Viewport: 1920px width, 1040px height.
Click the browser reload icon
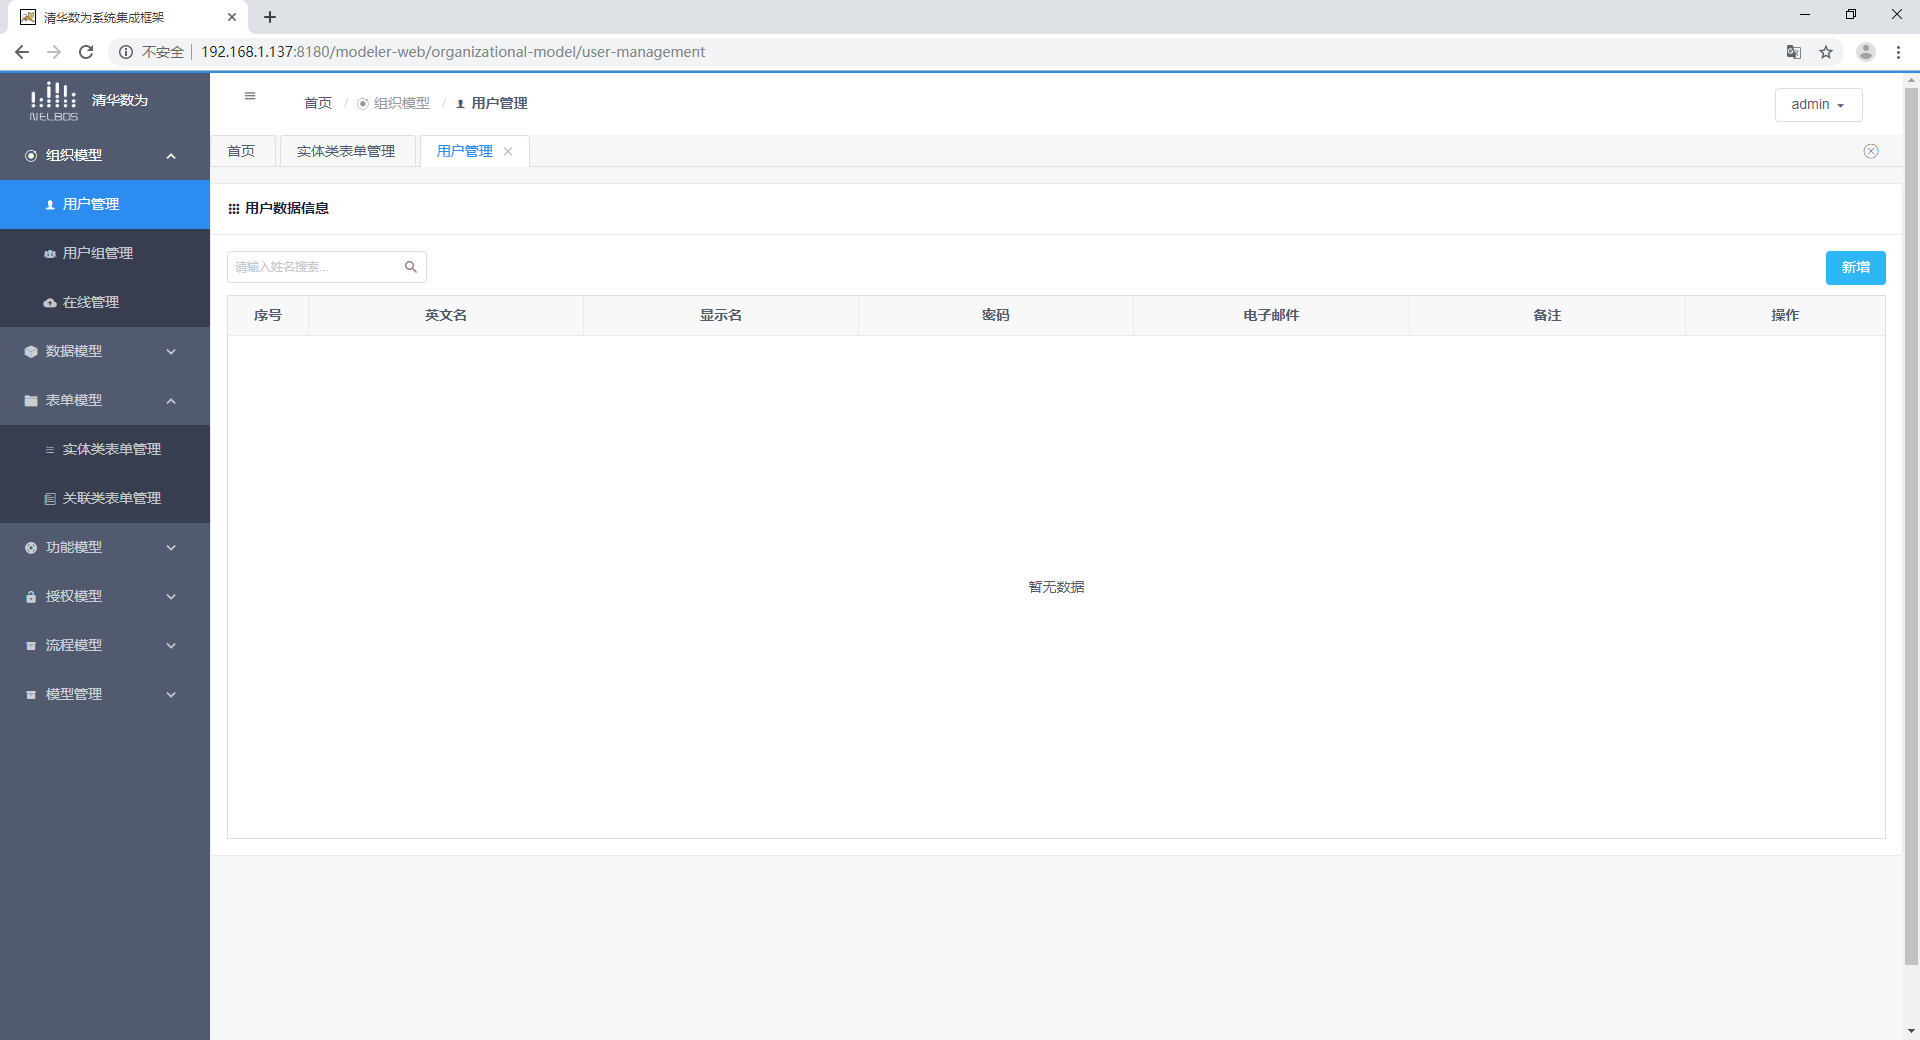tap(86, 52)
